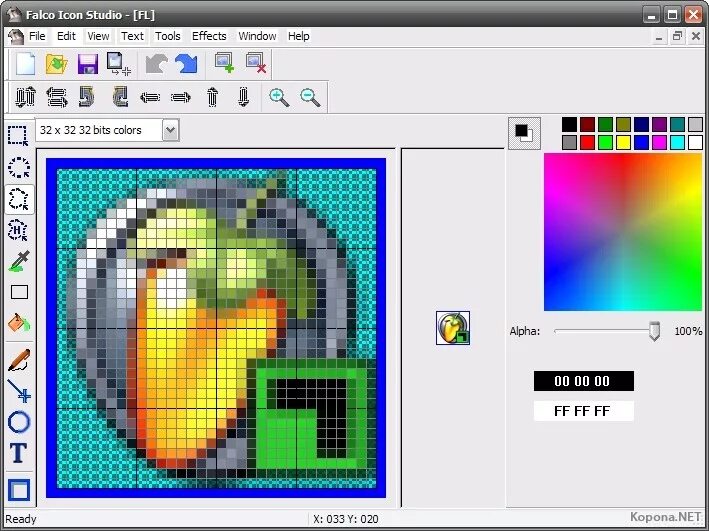Open the Help menu
The image size is (709, 531).
[x=298, y=36]
